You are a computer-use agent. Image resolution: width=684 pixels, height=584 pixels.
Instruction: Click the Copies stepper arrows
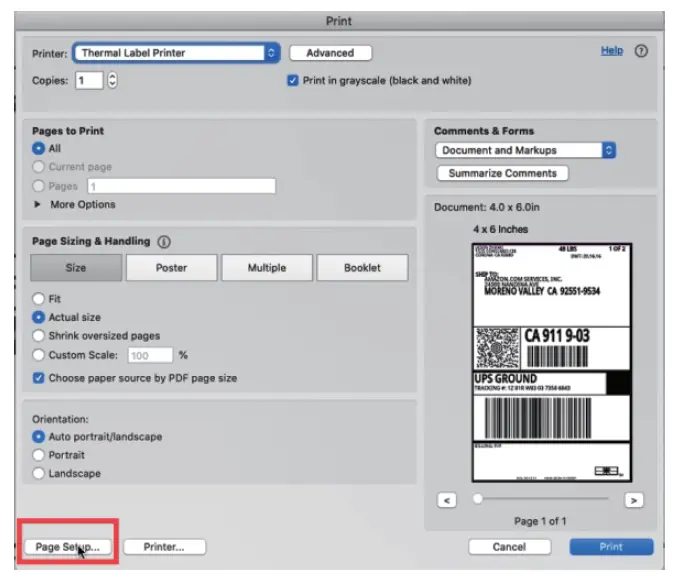tap(112, 80)
